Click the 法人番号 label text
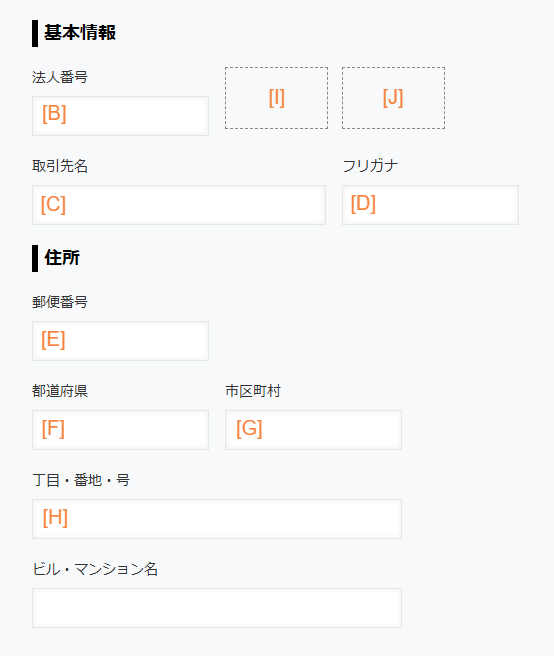Image resolution: width=554 pixels, height=656 pixels. (60, 77)
